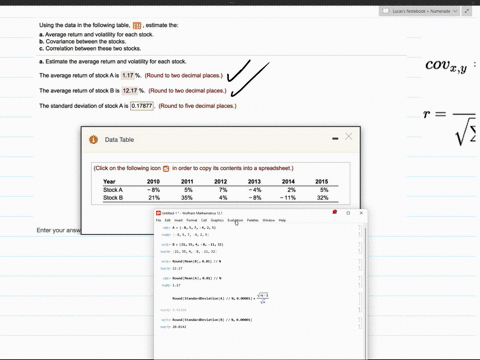Viewport: 480px width, 360px height.
Task: Click the input line B = {21, 35, 4, -8, -11, 32}
Action: point(198,245)
